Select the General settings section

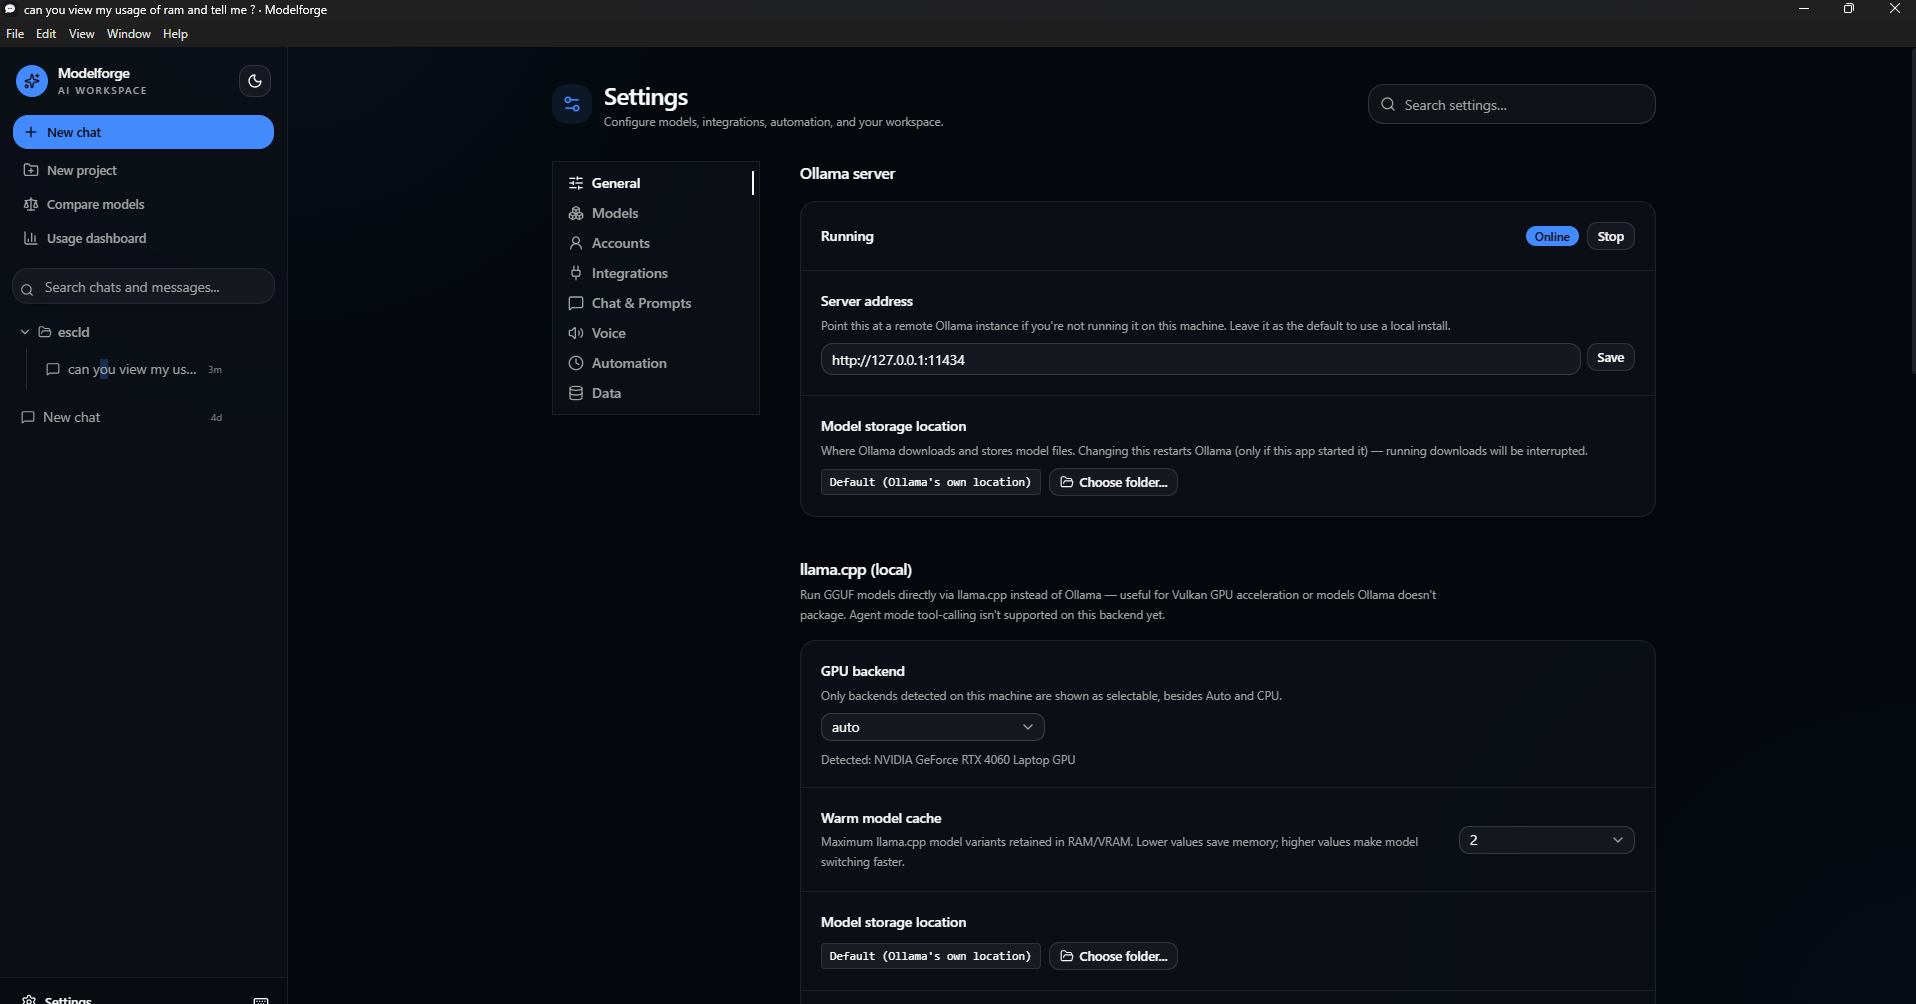point(655,183)
